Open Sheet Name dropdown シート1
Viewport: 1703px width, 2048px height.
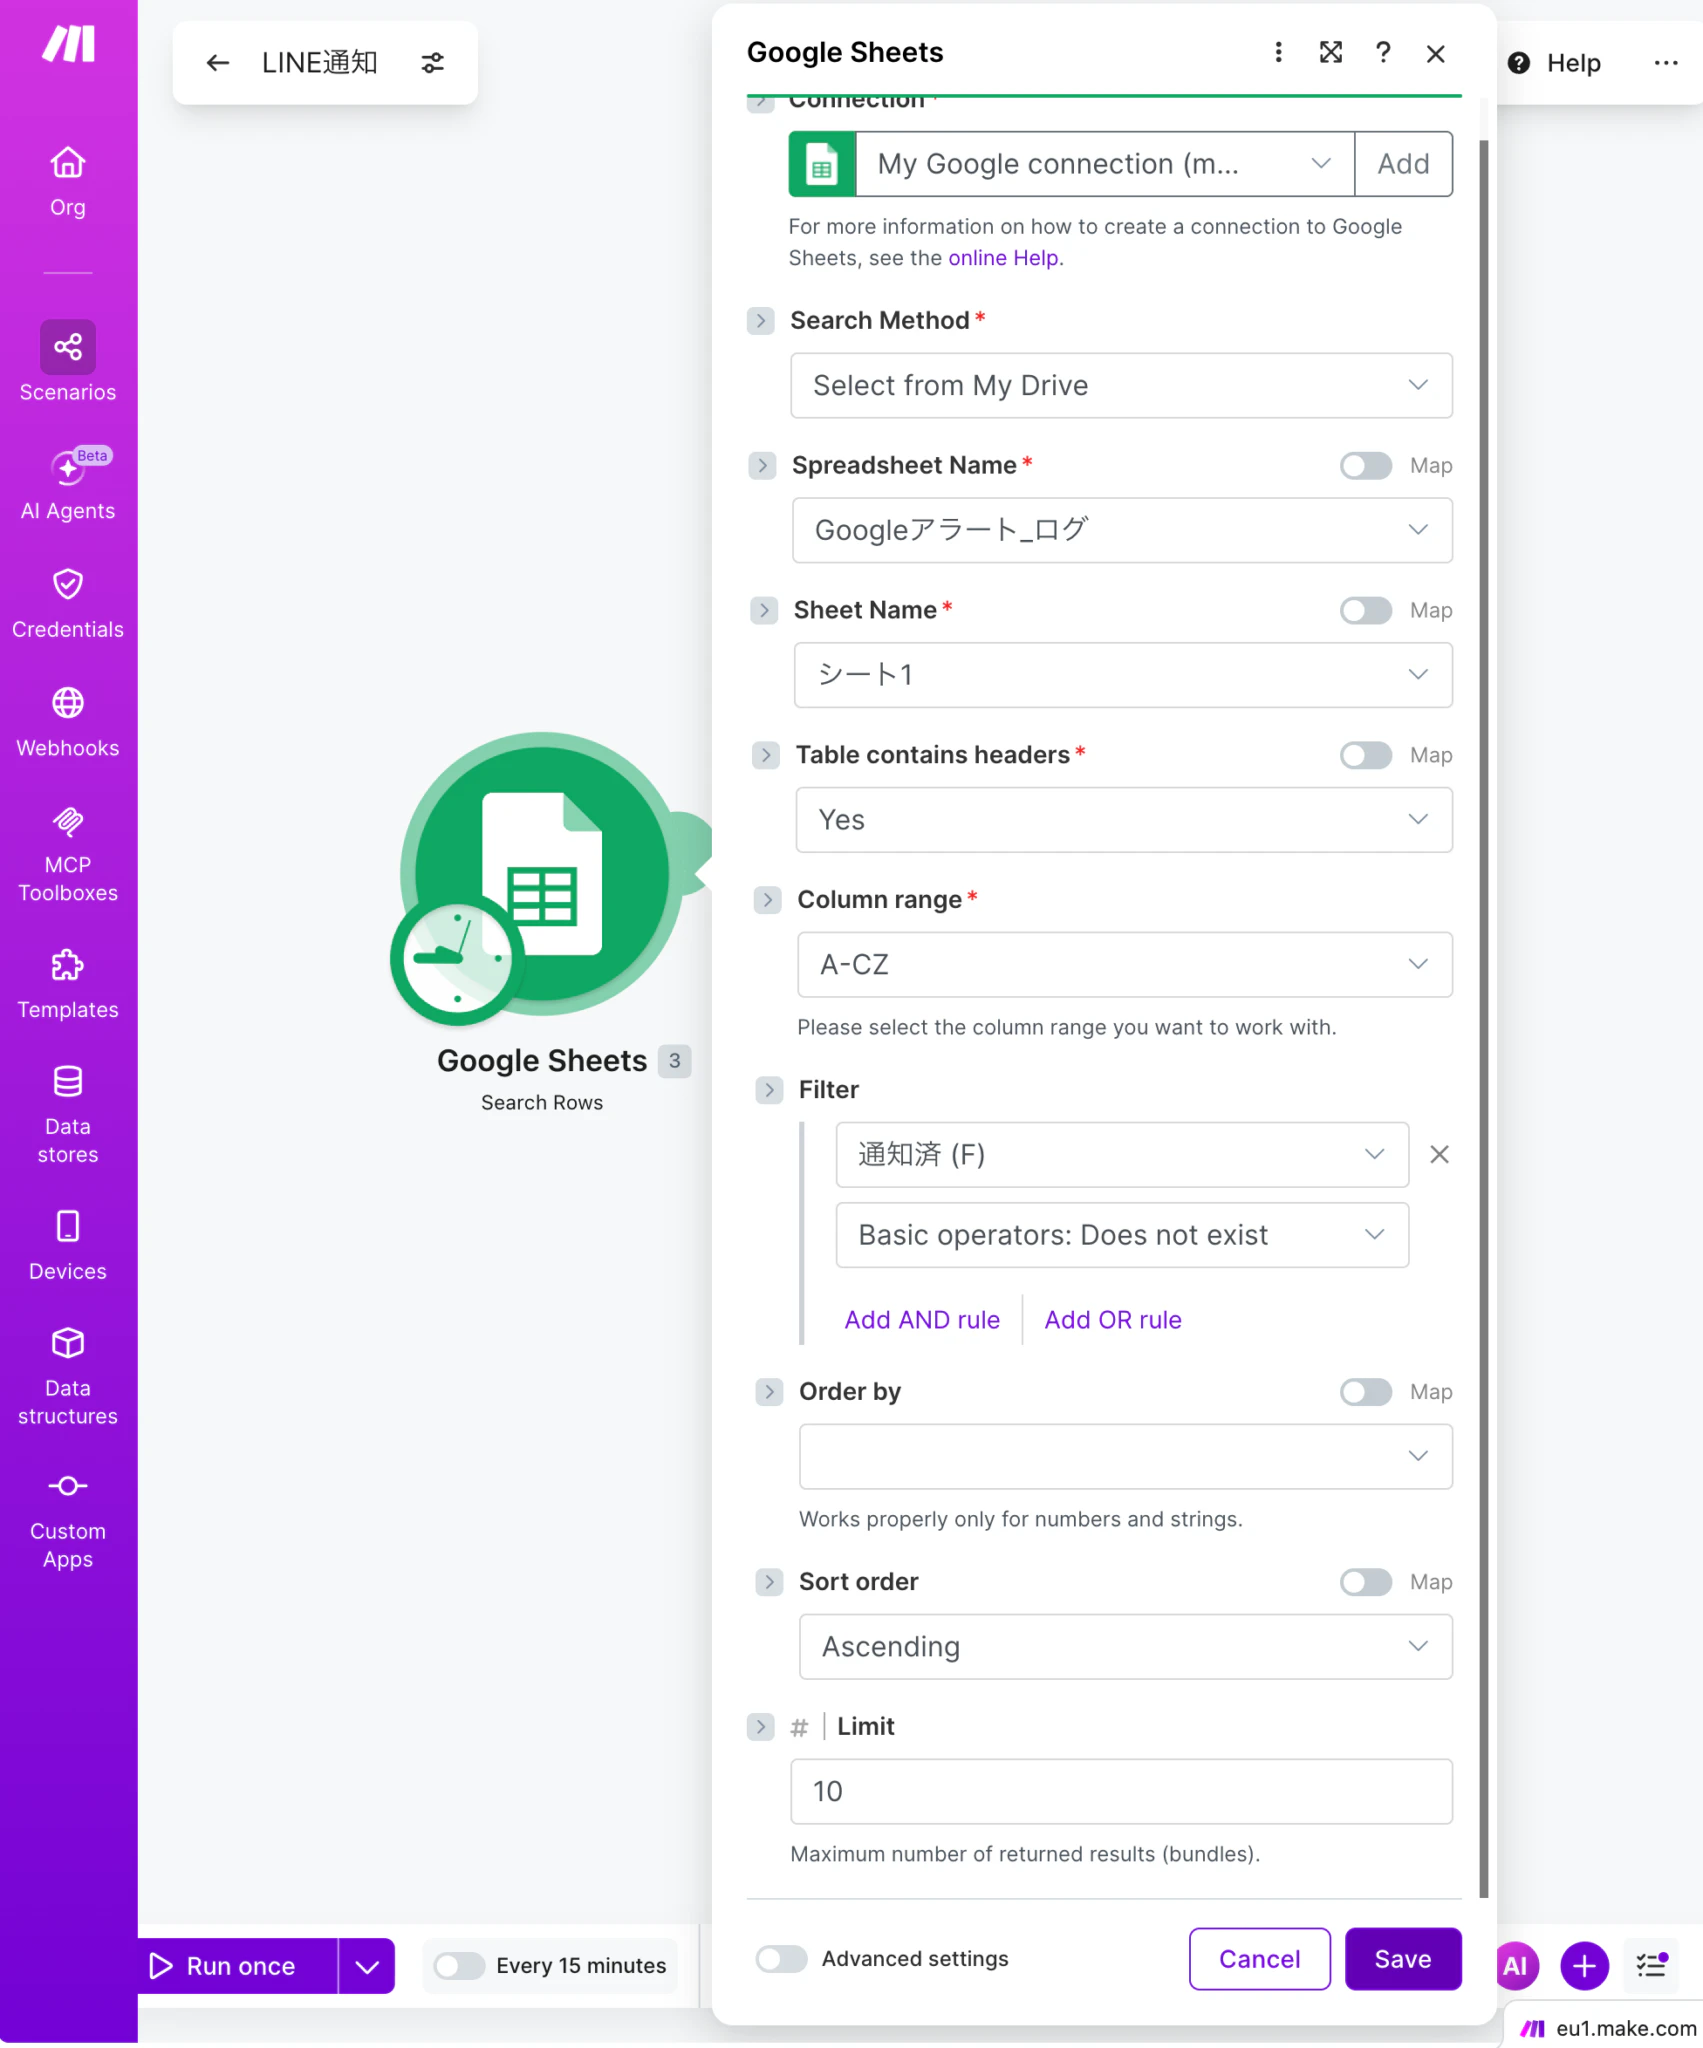point(1123,675)
